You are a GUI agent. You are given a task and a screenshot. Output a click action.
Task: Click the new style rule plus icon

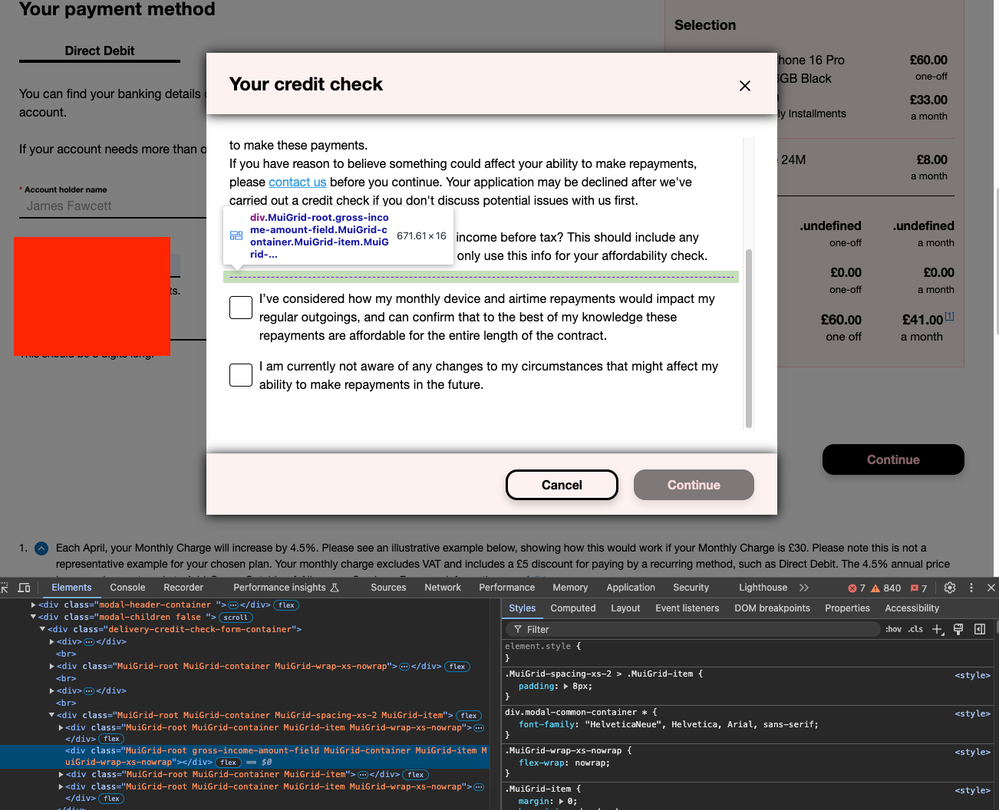(937, 629)
